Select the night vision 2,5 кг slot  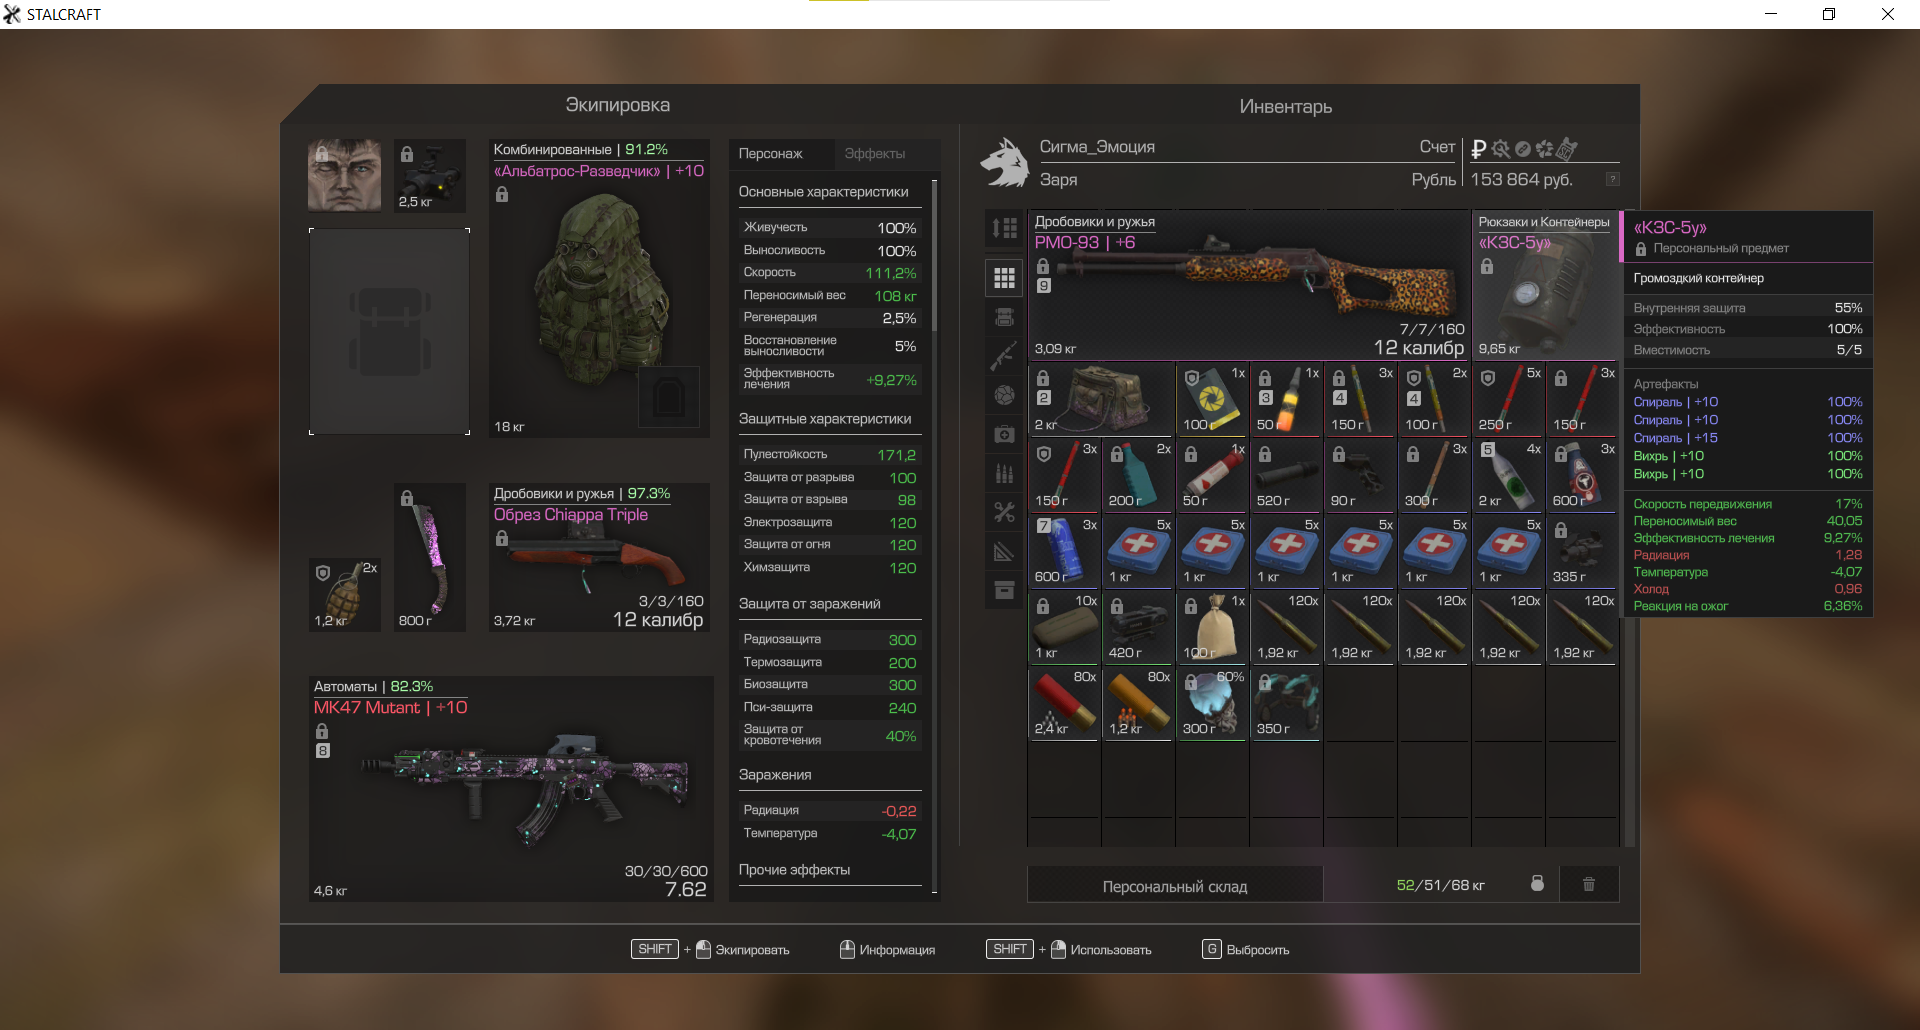pos(430,175)
